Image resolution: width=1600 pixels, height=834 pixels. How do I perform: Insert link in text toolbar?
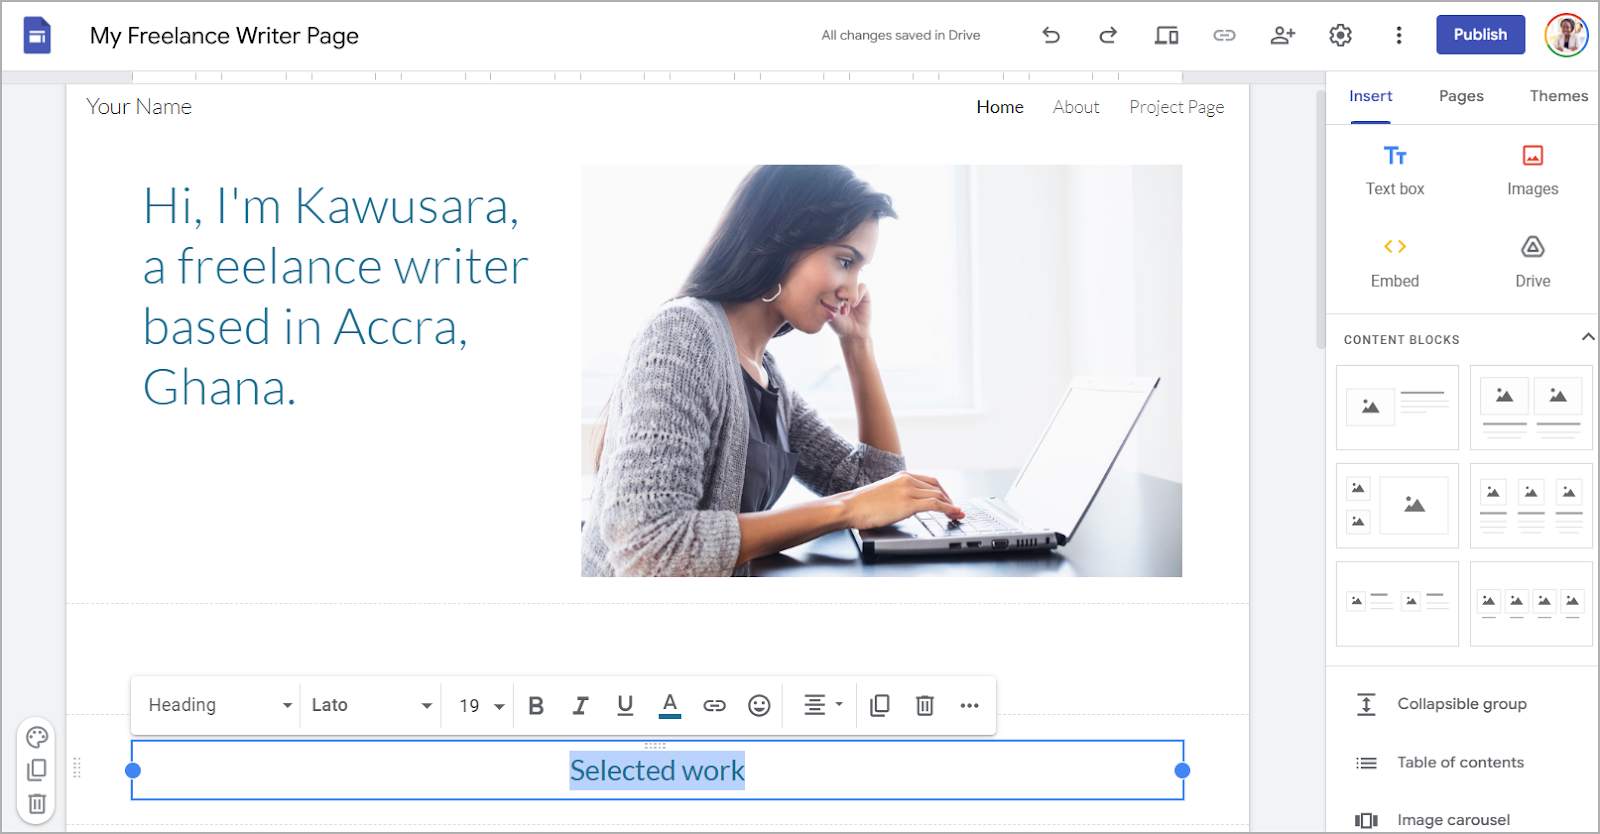(x=714, y=705)
